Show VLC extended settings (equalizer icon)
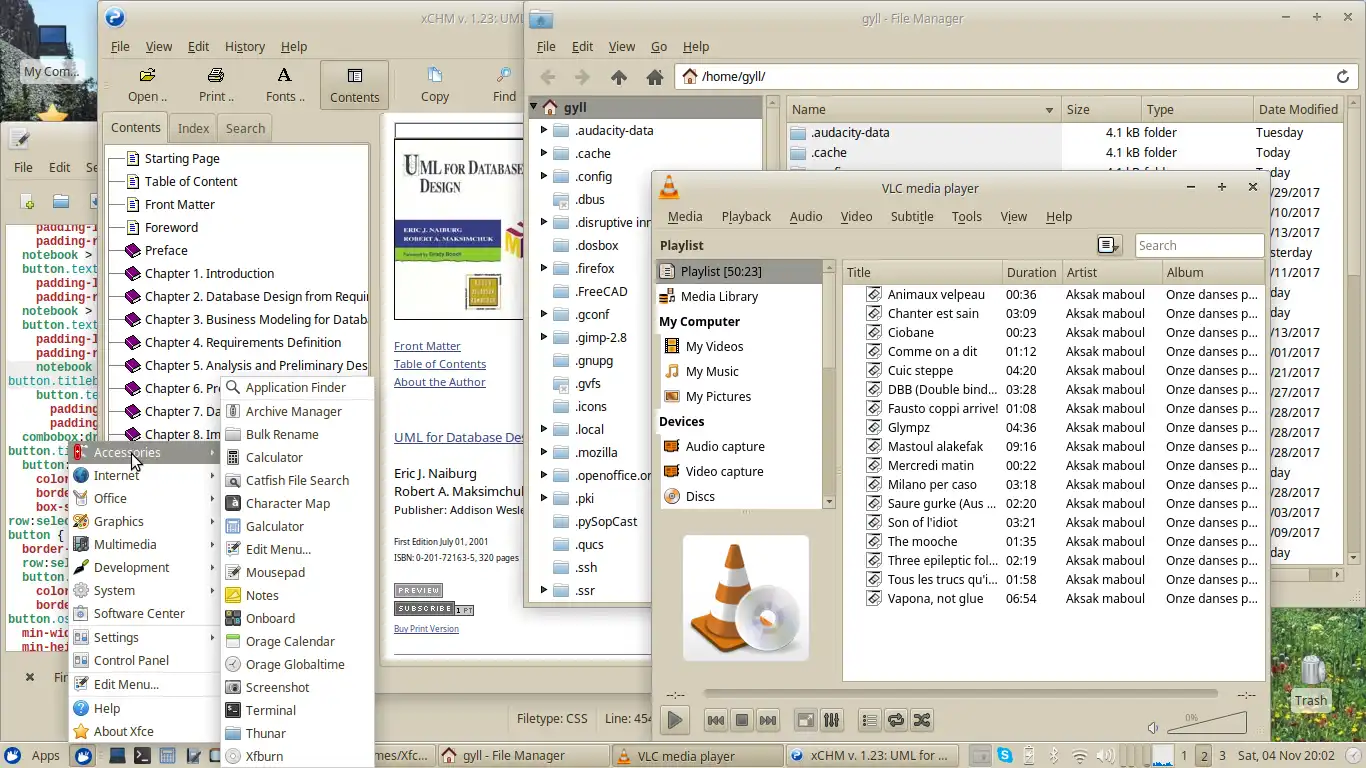Screen dimensions: 1366x768 (x=831, y=720)
